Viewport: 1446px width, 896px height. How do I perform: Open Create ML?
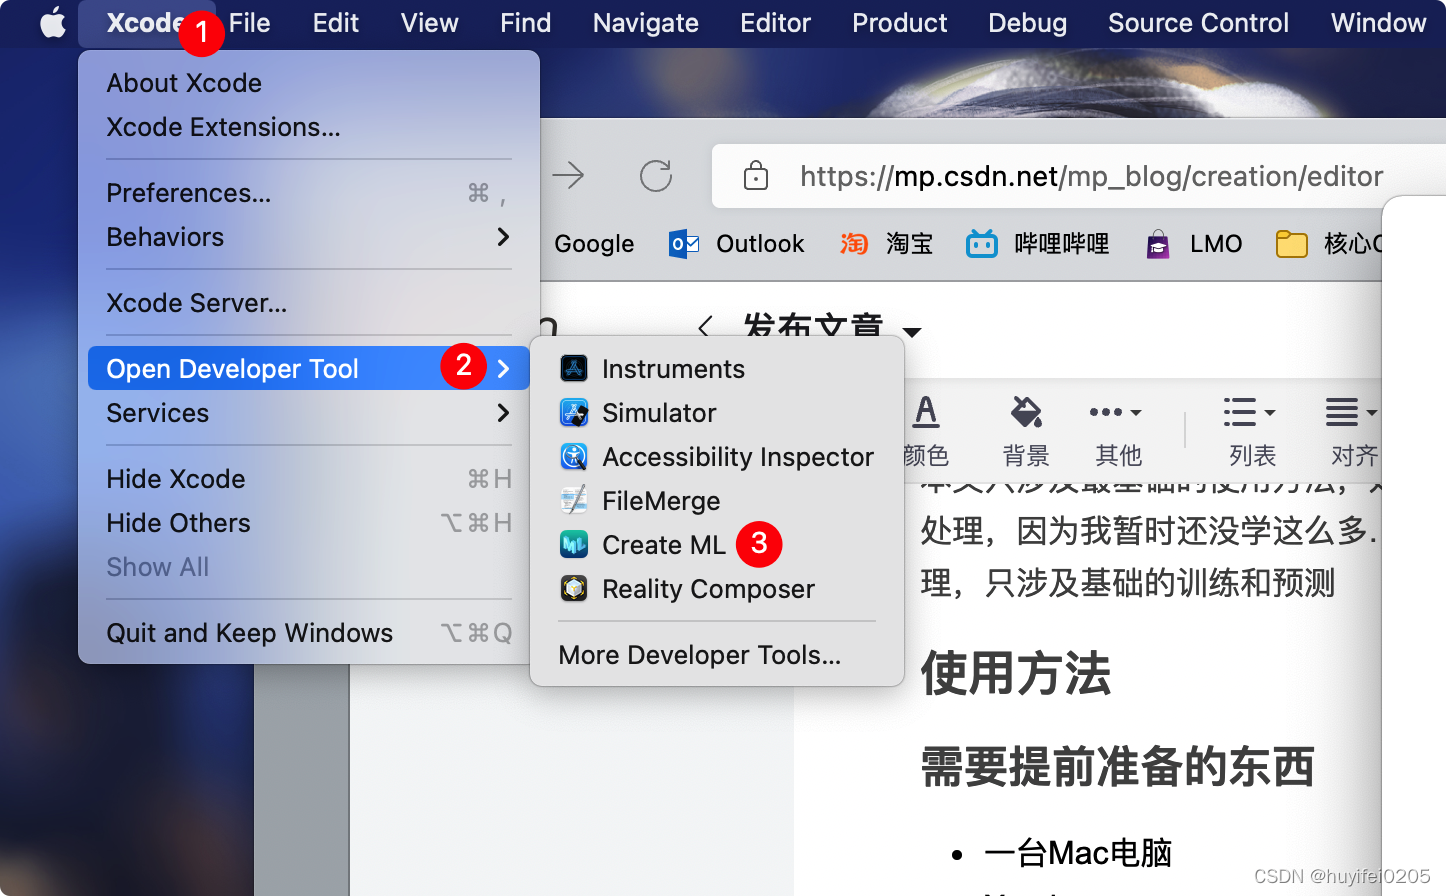click(662, 544)
